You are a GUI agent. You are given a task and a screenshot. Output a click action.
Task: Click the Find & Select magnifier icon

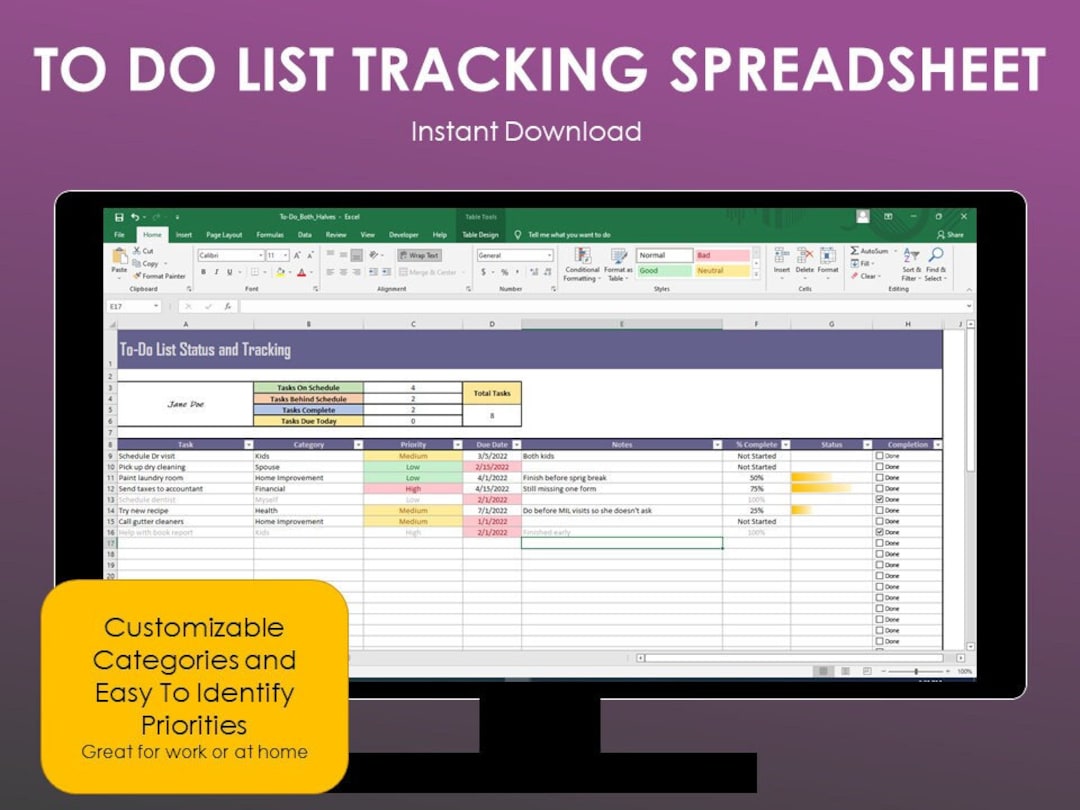[935, 251]
